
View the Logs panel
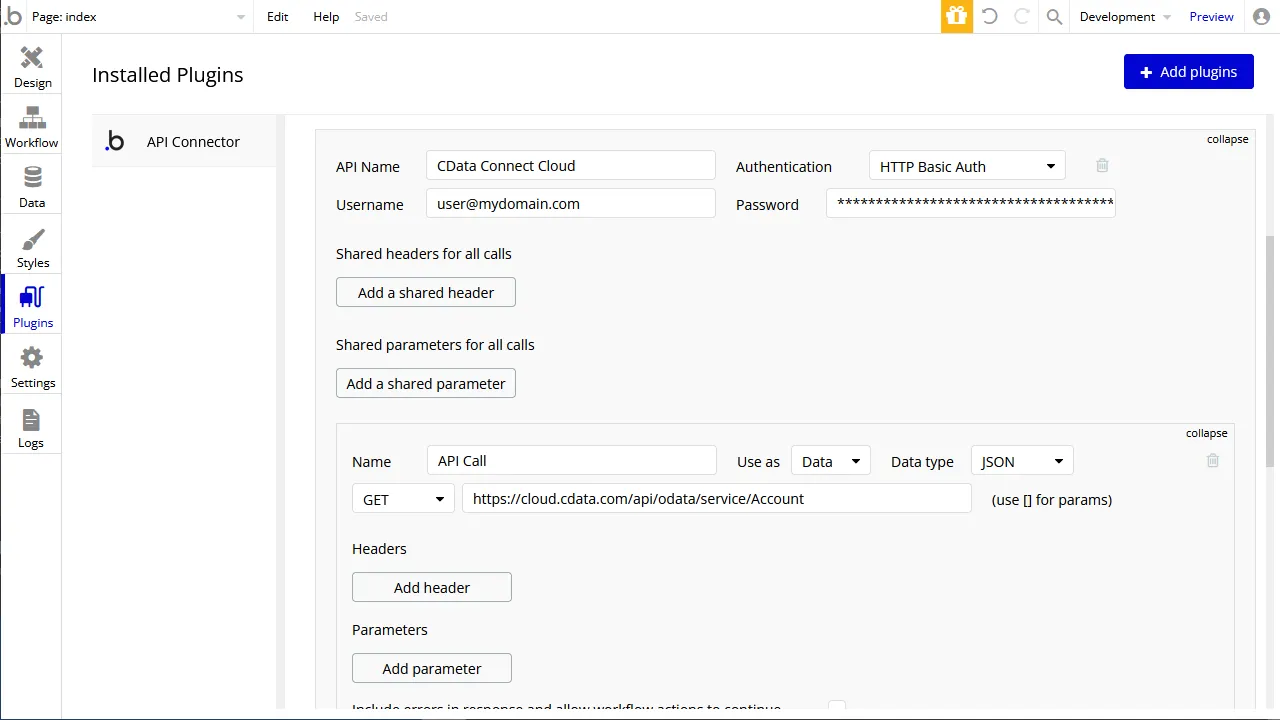pyautogui.click(x=31, y=424)
